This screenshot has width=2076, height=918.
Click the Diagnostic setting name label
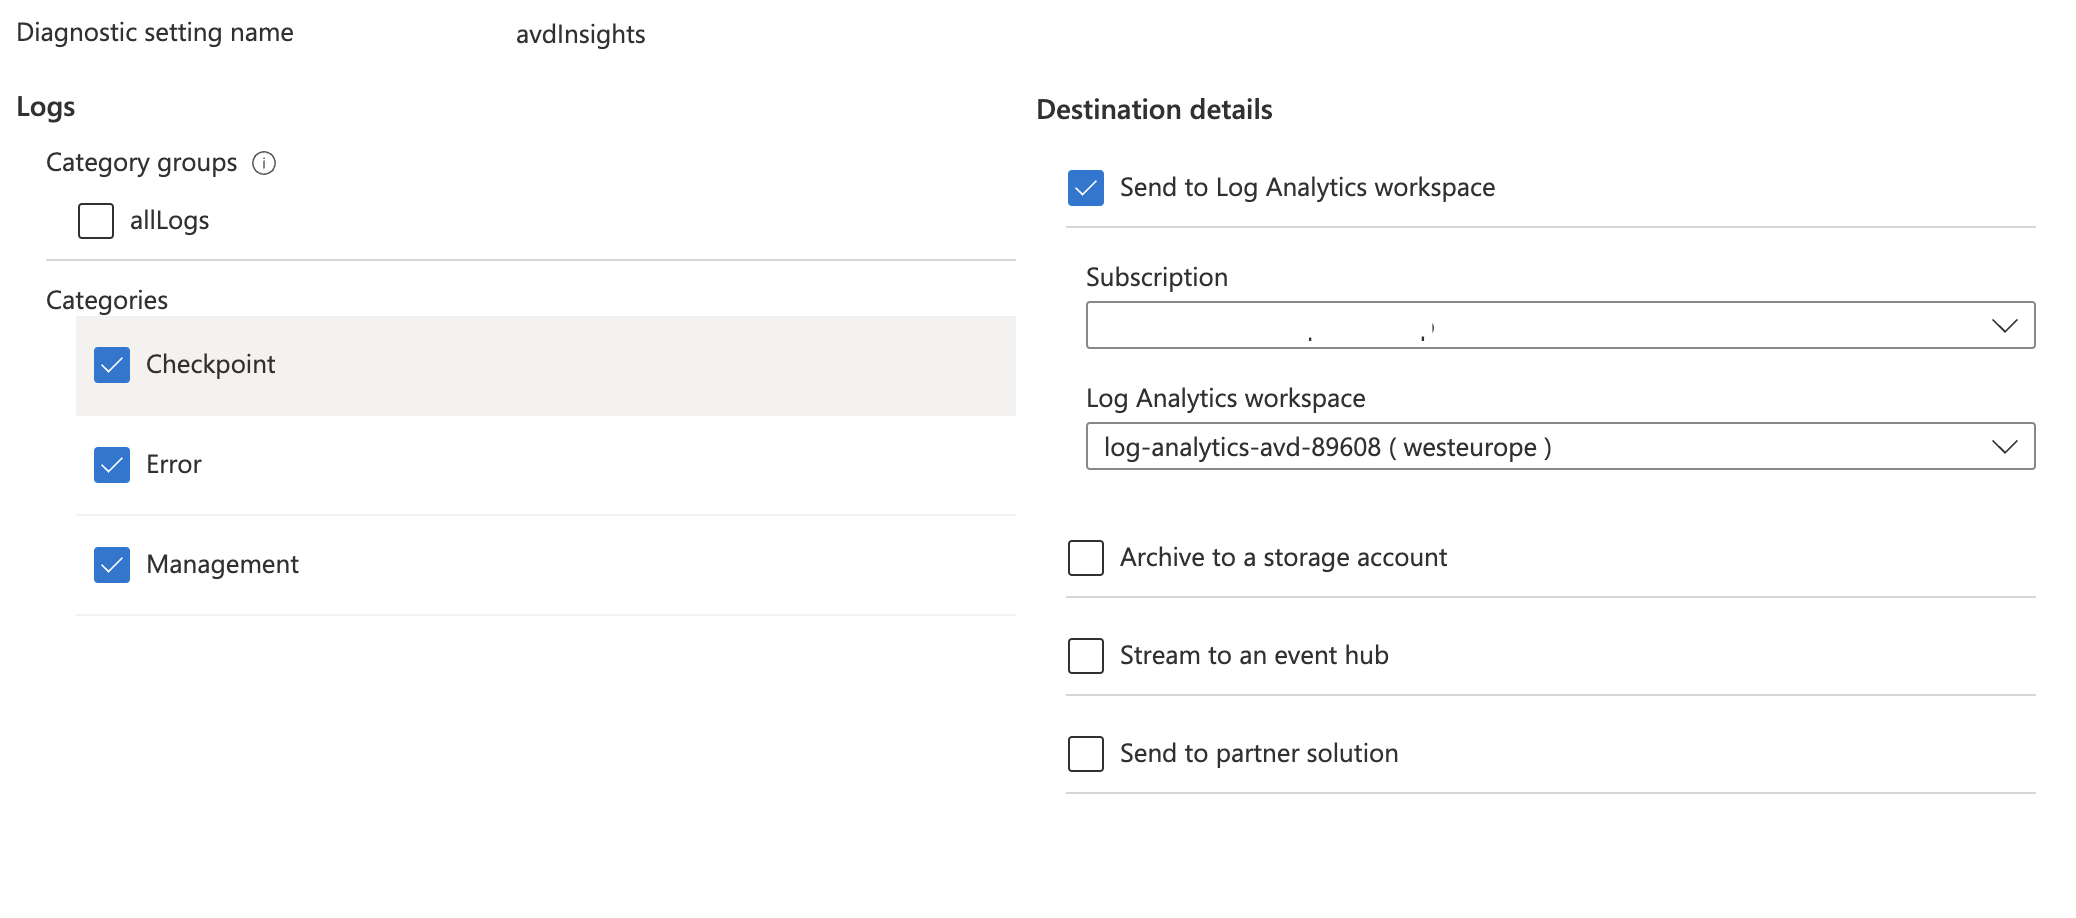click(x=154, y=31)
